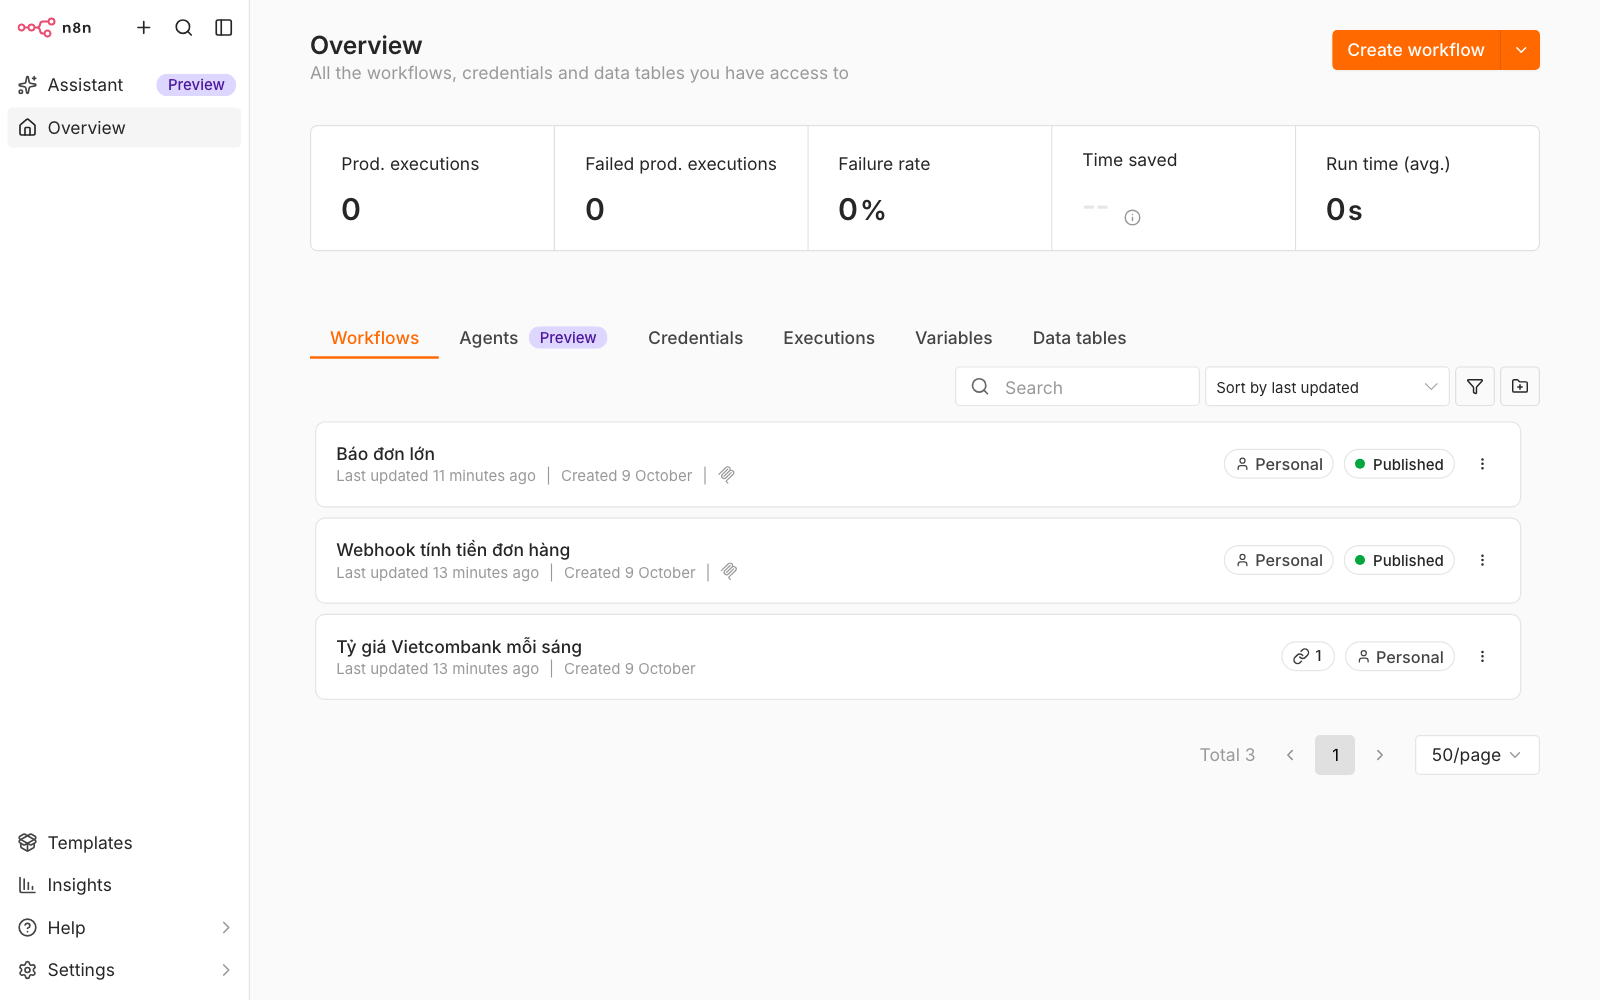Screen dimensions: 1600x1000
Task: Click the link count badge showing 1
Action: point(1308,656)
